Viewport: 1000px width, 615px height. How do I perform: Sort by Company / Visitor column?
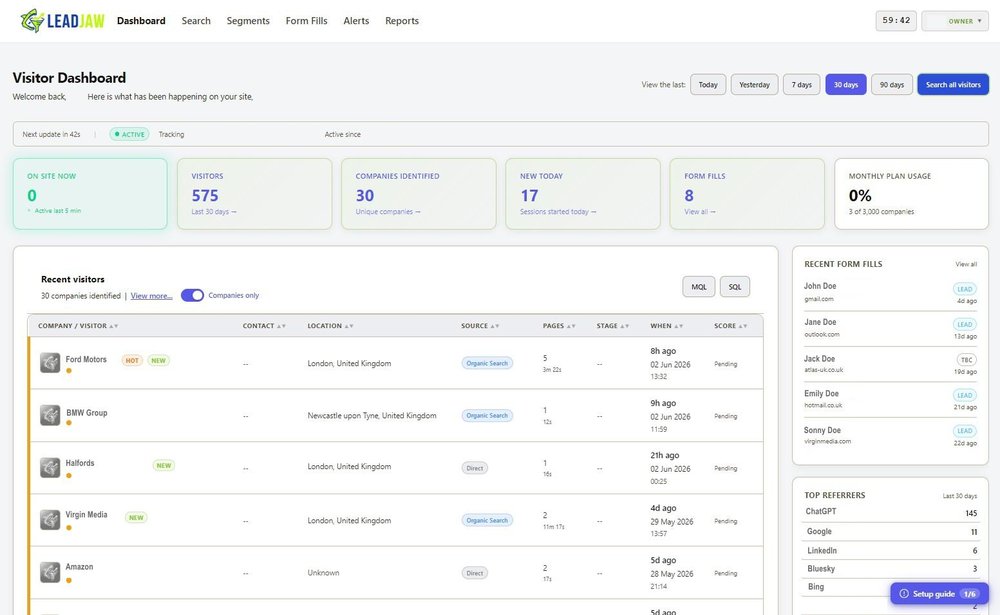78,326
